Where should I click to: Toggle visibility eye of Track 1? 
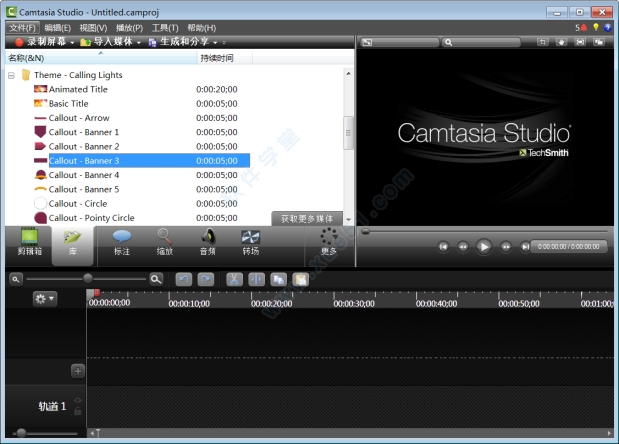tap(78, 400)
